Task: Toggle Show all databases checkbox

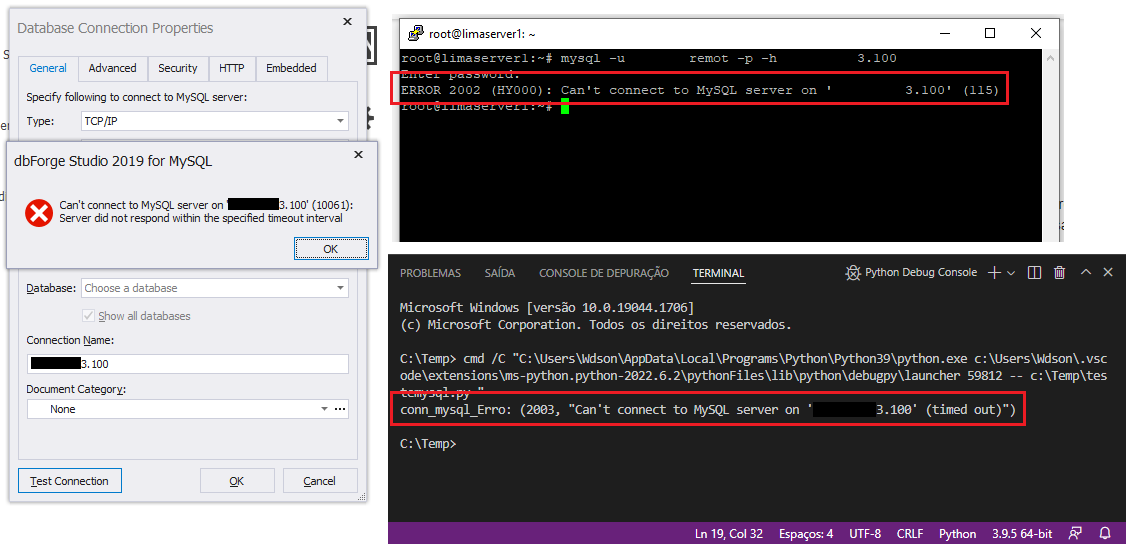Action: click(89, 316)
